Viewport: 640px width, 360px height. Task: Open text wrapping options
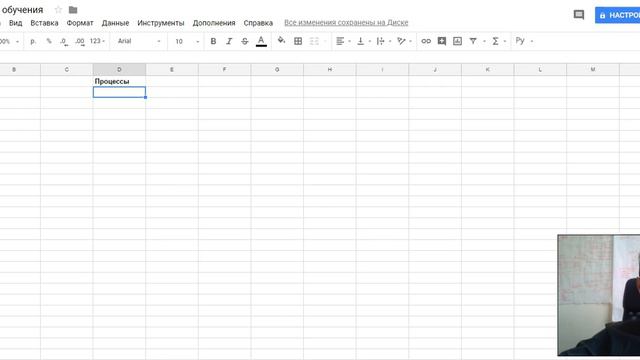click(x=380, y=41)
